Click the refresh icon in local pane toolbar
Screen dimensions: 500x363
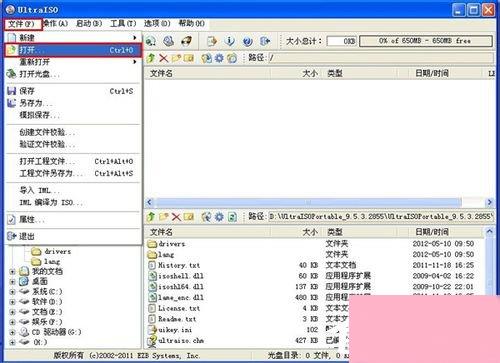232,217
